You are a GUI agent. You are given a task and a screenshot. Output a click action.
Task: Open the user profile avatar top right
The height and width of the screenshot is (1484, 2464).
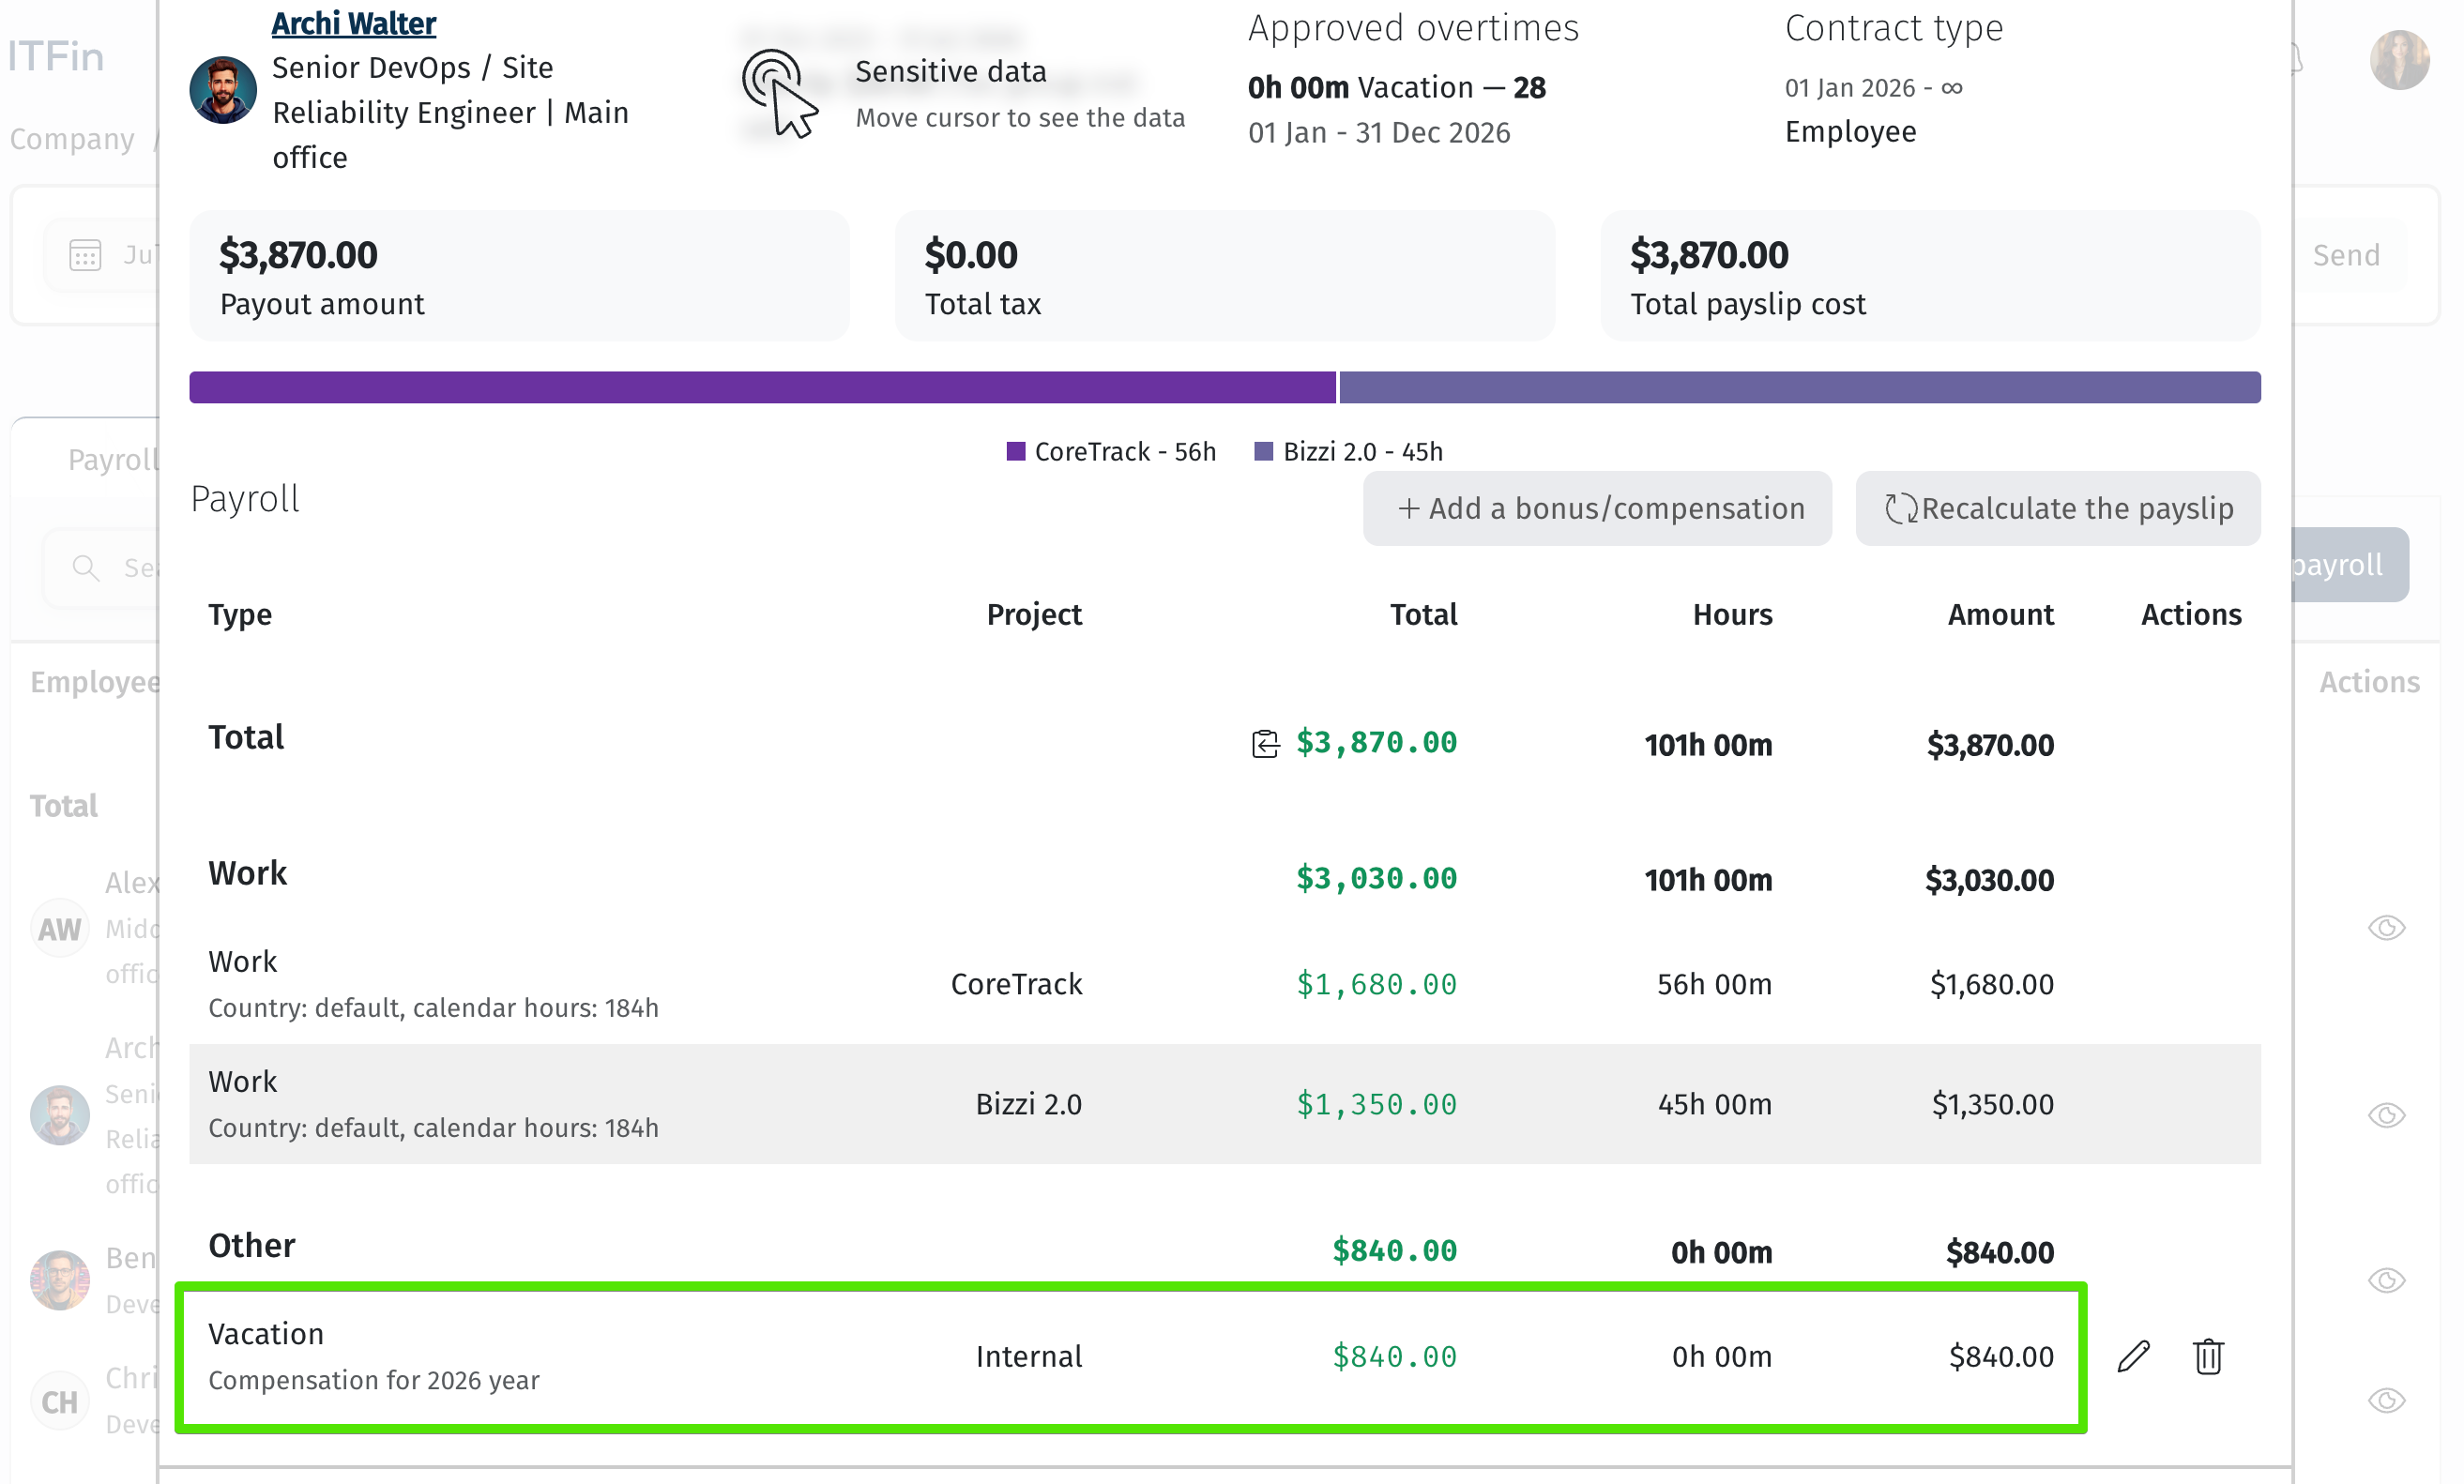click(2400, 60)
